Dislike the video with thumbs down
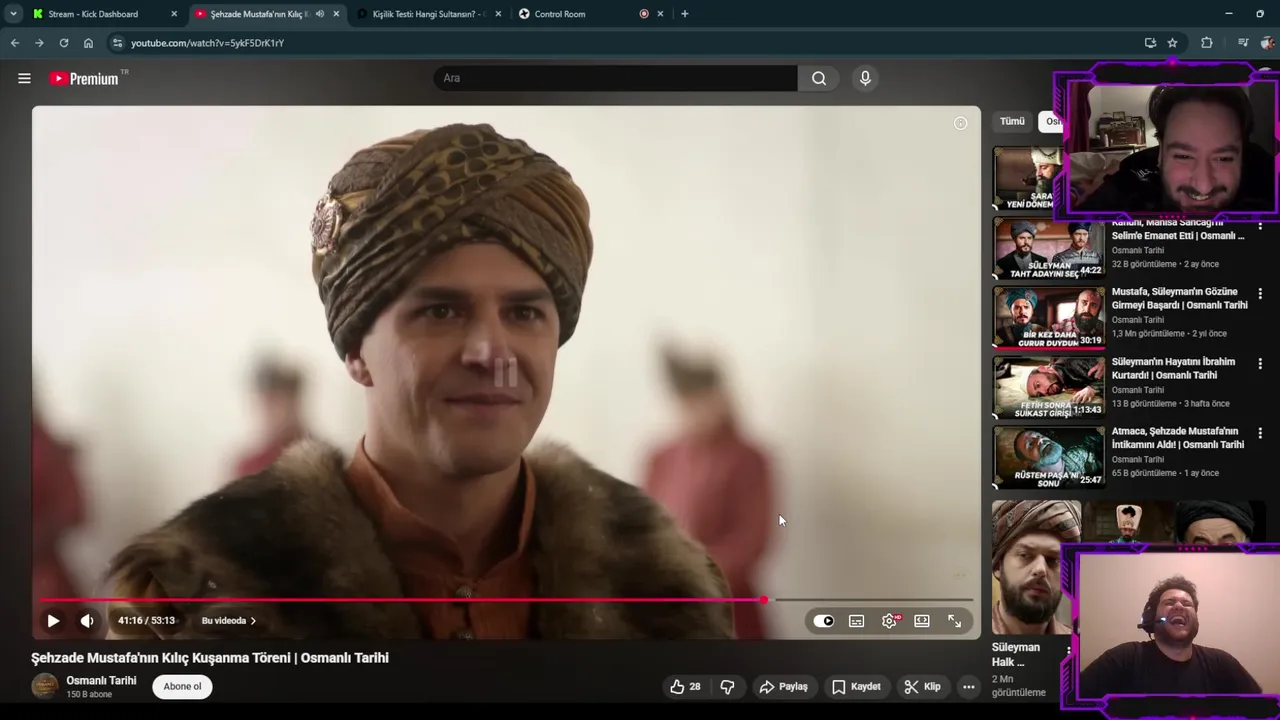The image size is (1280, 720). pos(727,687)
